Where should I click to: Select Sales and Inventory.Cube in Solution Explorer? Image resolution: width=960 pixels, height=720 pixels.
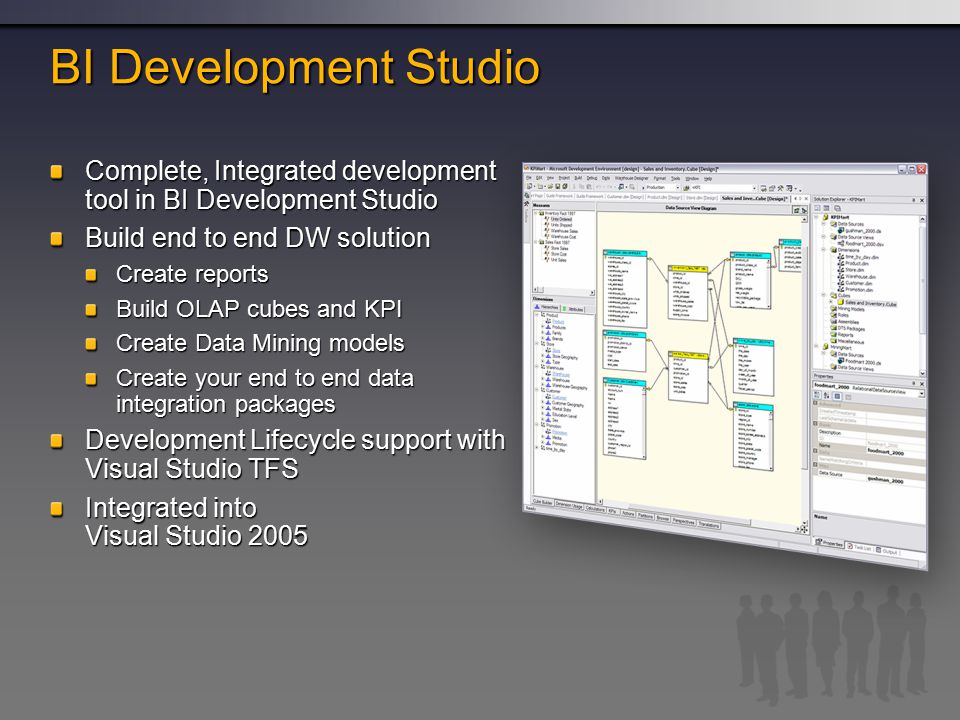click(x=871, y=304)
